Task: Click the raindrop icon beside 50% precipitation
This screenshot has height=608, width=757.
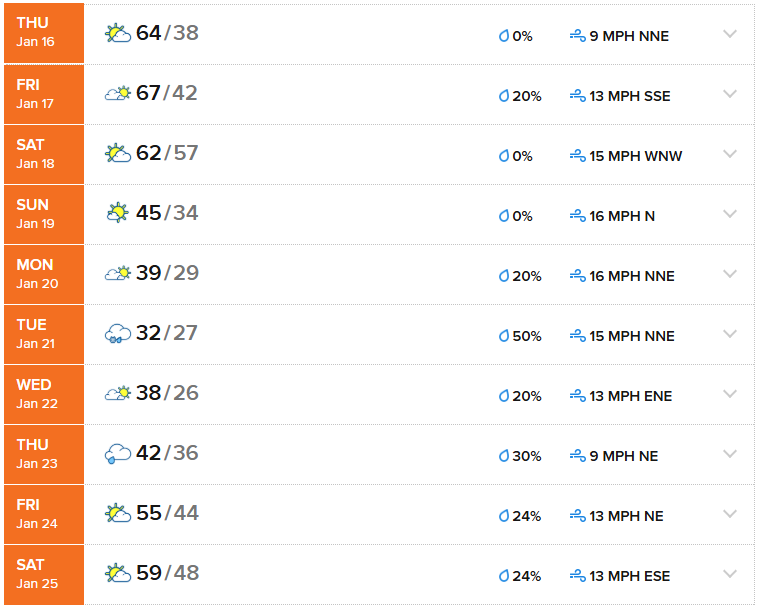Action: pos(504,336)
